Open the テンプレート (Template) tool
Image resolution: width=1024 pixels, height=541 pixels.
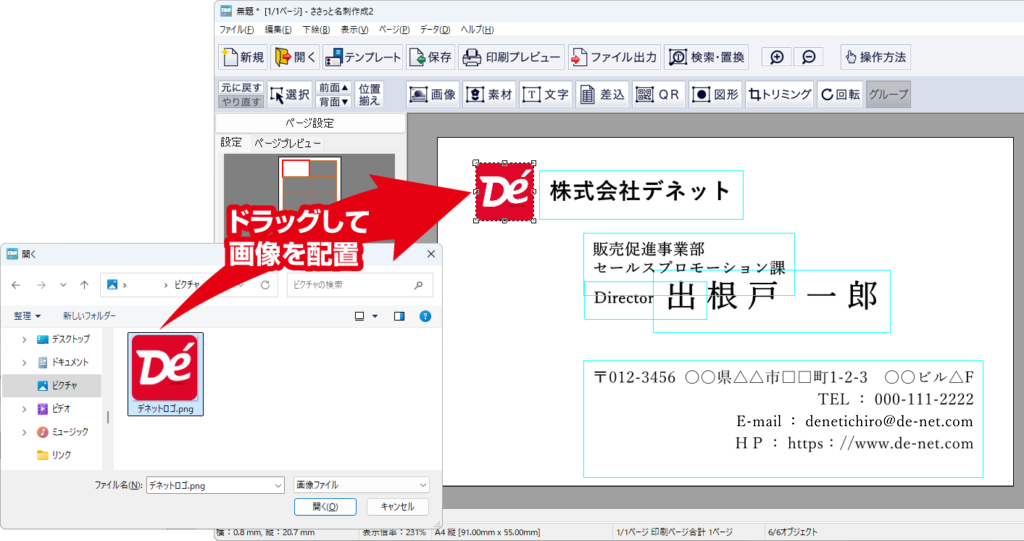point(362,57)
